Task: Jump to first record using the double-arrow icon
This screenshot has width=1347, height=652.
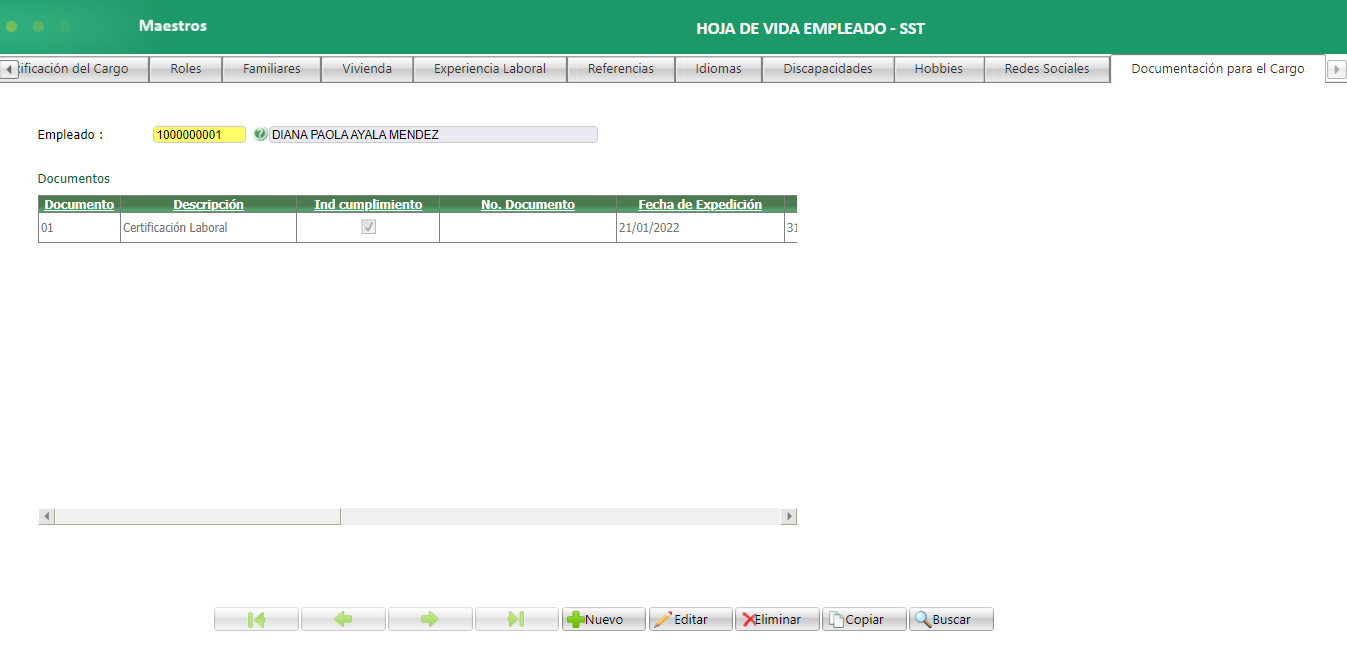Action: click(x=256, y=619)
